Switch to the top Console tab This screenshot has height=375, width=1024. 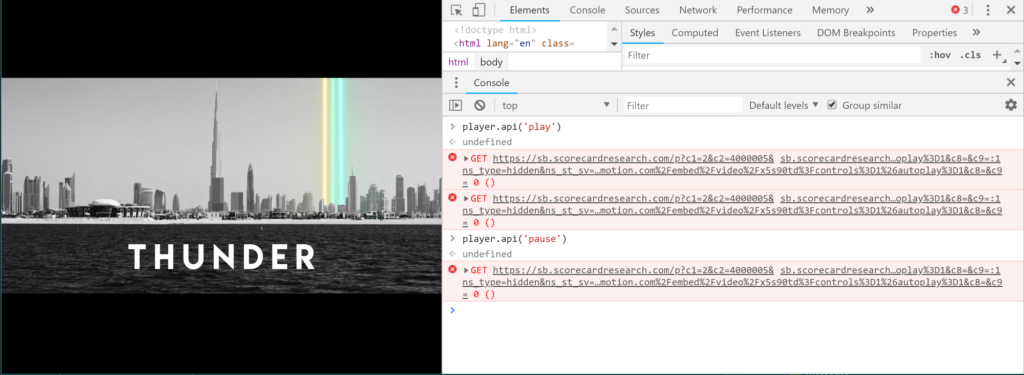click(x=587, y=10)
